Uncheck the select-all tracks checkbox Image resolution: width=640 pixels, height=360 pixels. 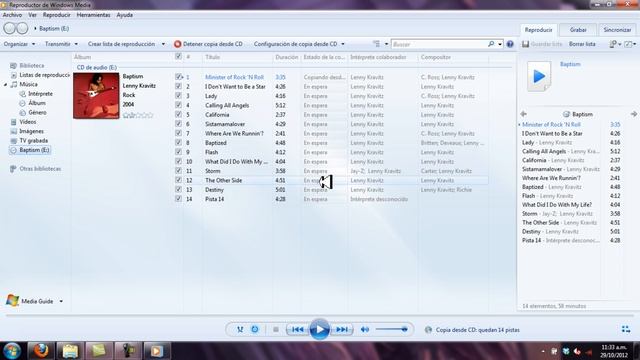178,57
